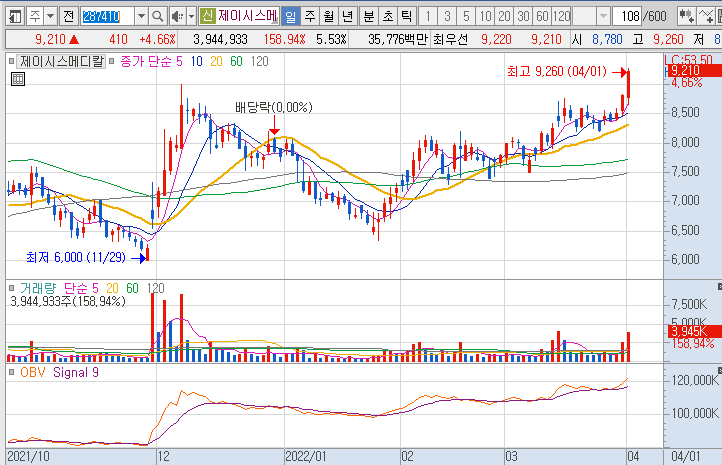Image resolution: width=722 pixels, height=465 pixels.
Task: Click the current price 9,210 in info bar
Action: (x=50, y=40)
